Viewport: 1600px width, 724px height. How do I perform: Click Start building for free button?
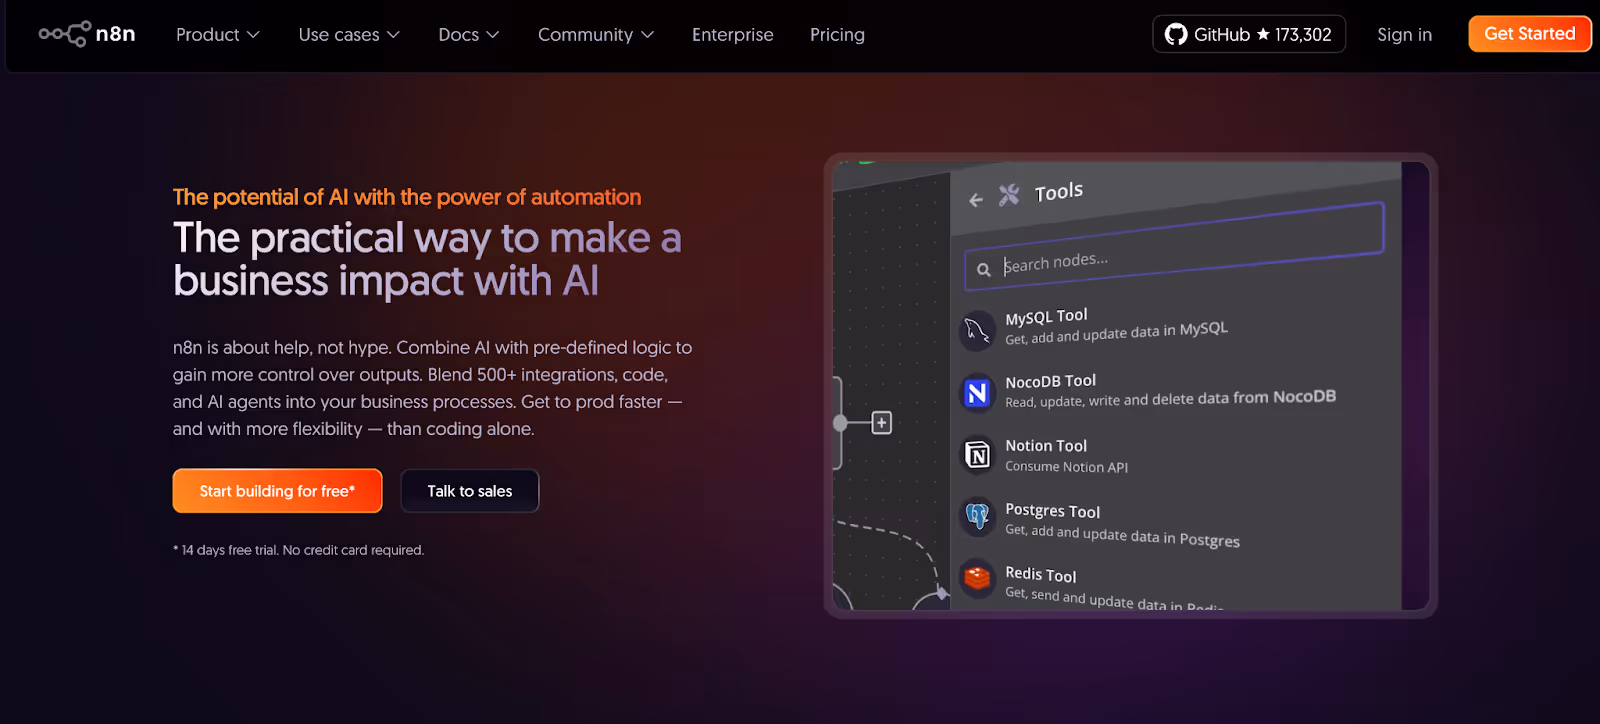[277, 491]
